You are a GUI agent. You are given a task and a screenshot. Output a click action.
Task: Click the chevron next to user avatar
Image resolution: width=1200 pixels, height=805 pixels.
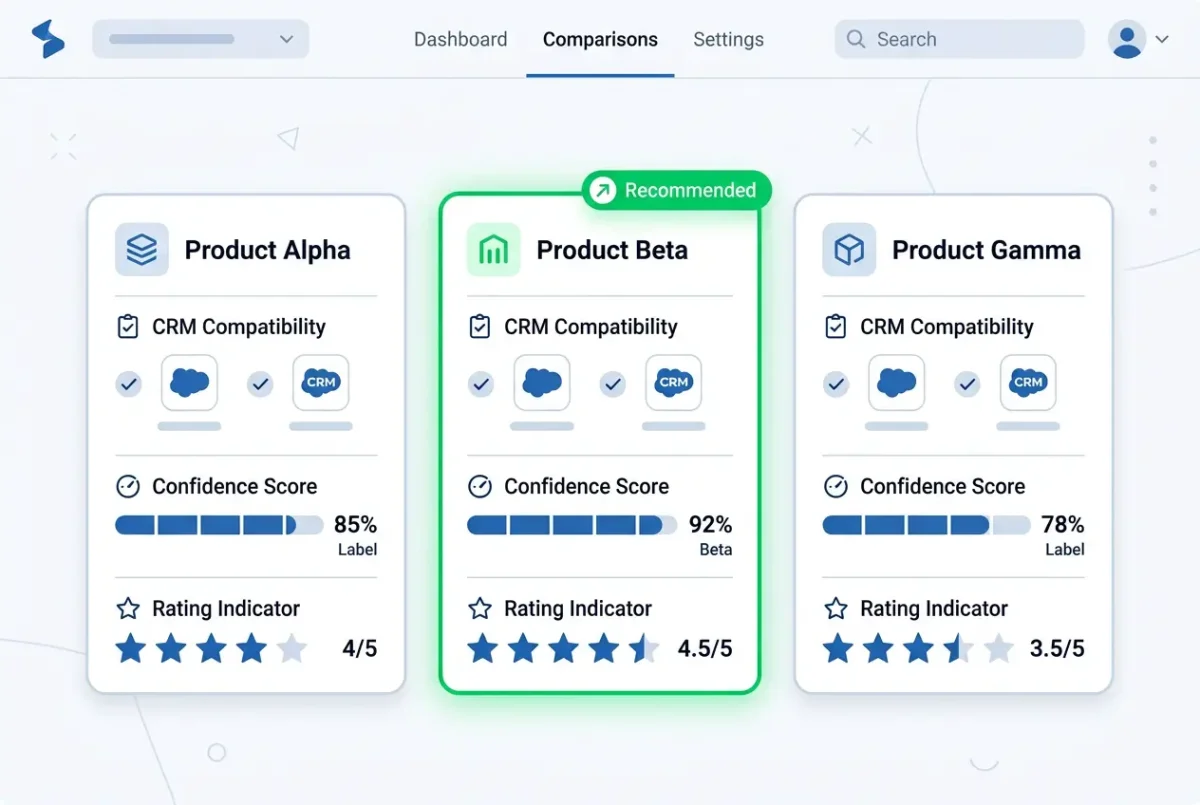coord(1161,40)
